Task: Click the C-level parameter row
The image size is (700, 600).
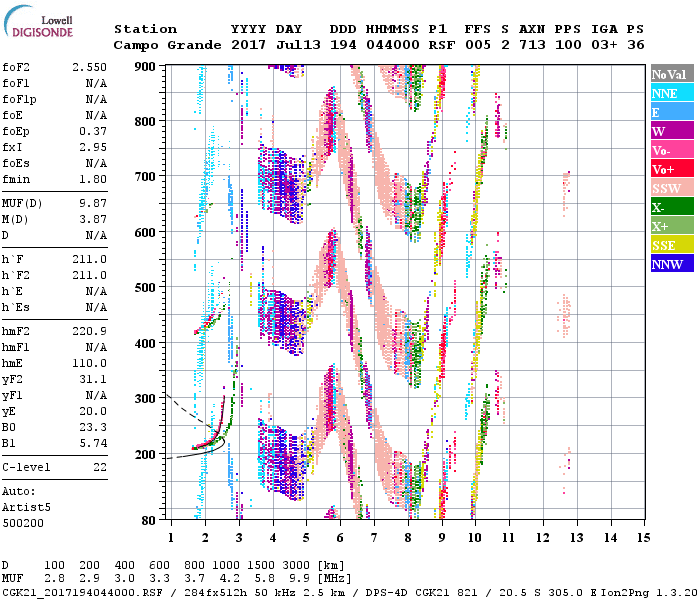Action: pos(55,467)
